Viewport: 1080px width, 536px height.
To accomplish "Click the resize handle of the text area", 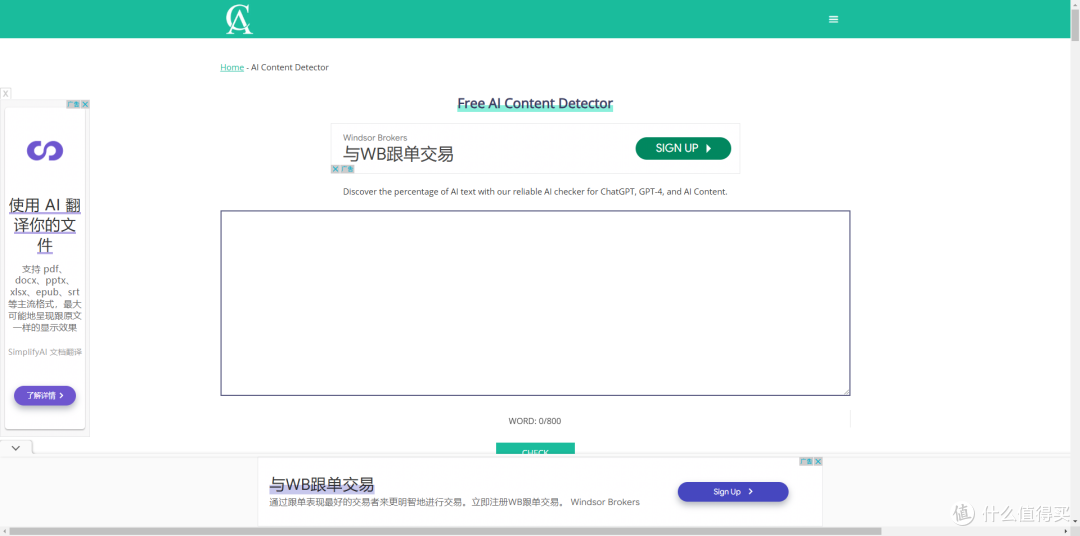I will point(847,391).
